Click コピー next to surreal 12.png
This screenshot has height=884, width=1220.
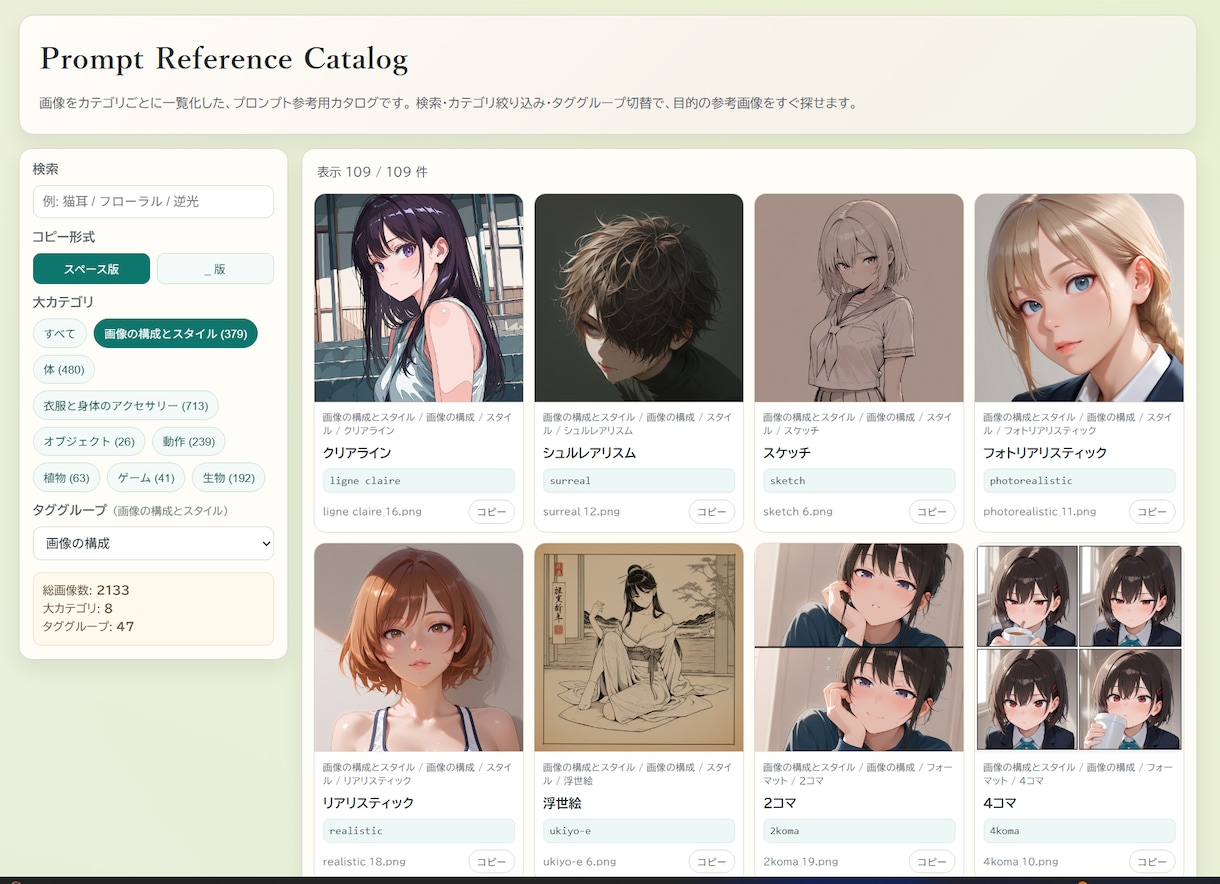712,512
